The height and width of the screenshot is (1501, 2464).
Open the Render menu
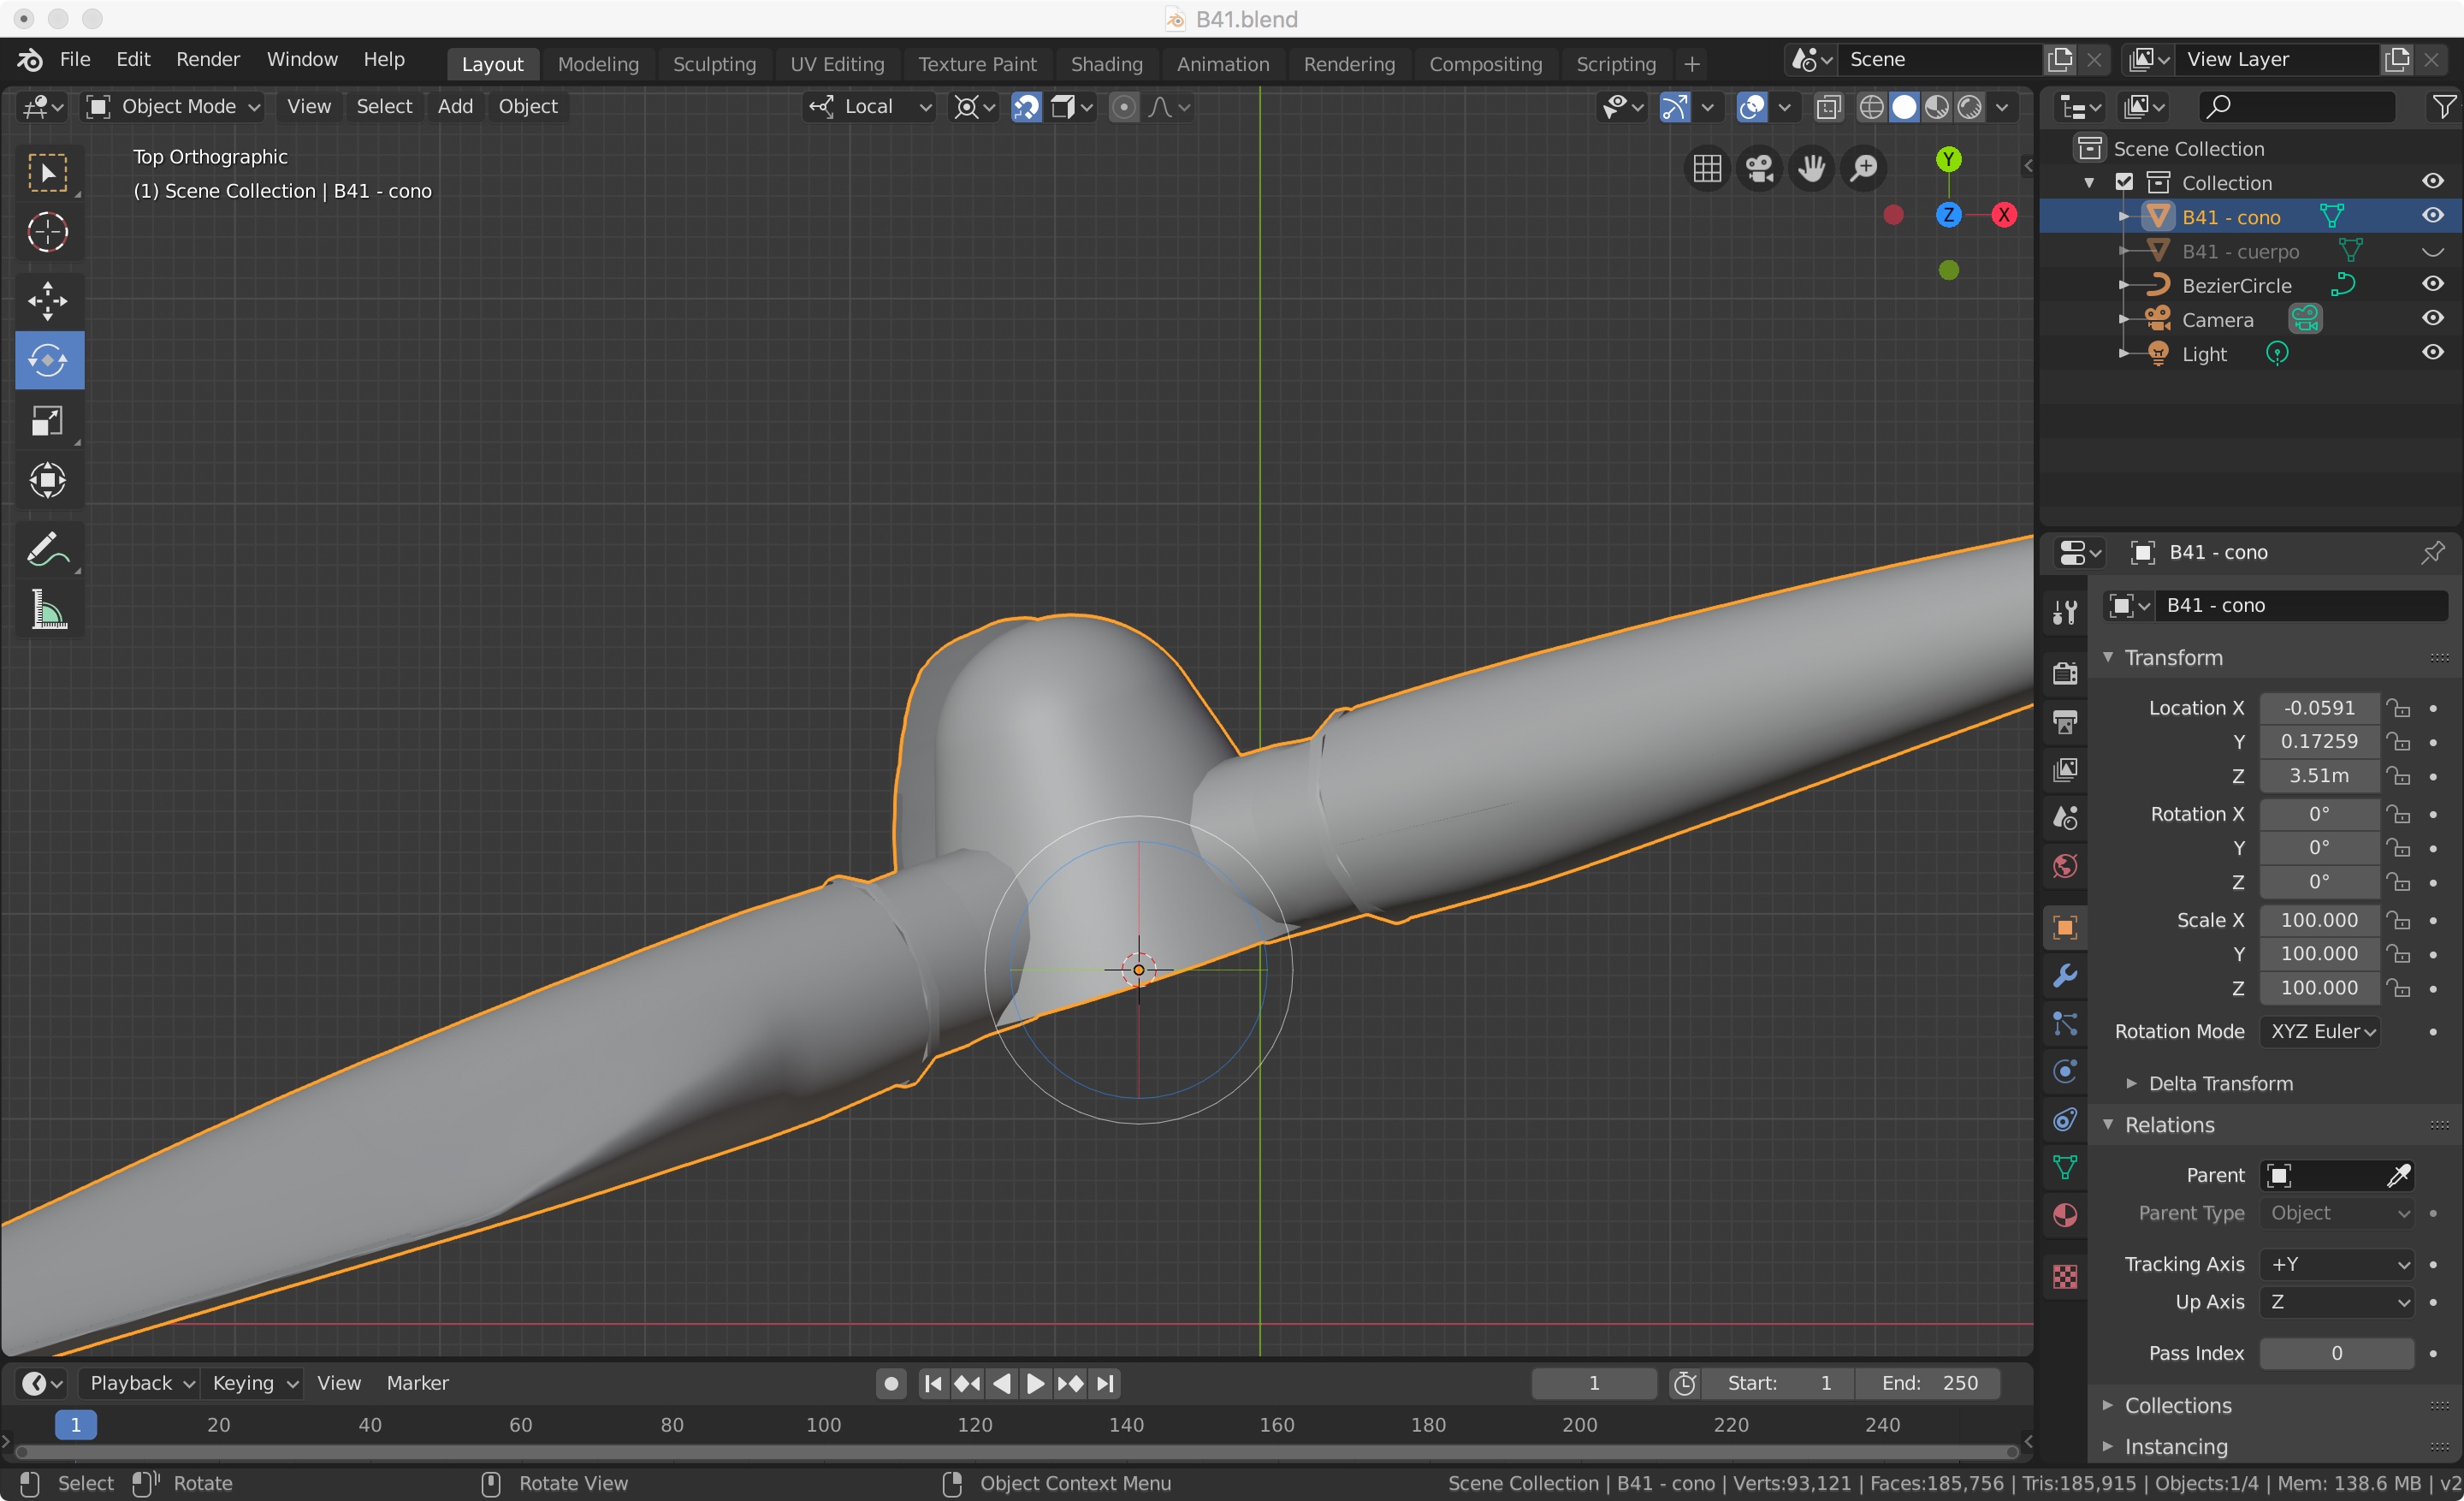[x=208, y=59]
